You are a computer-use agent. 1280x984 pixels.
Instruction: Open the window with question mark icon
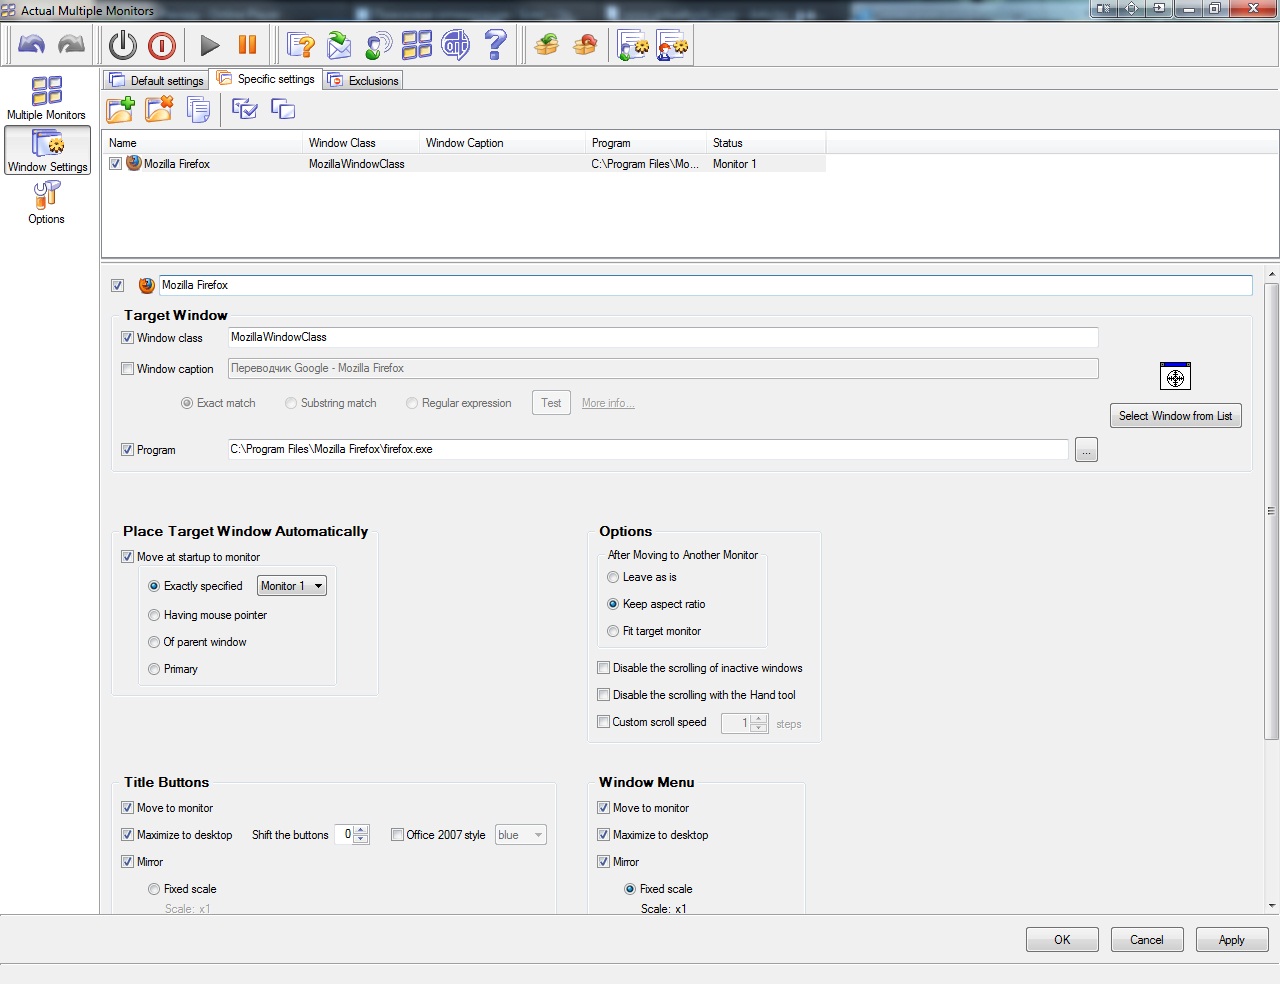[x=300, y=45]
